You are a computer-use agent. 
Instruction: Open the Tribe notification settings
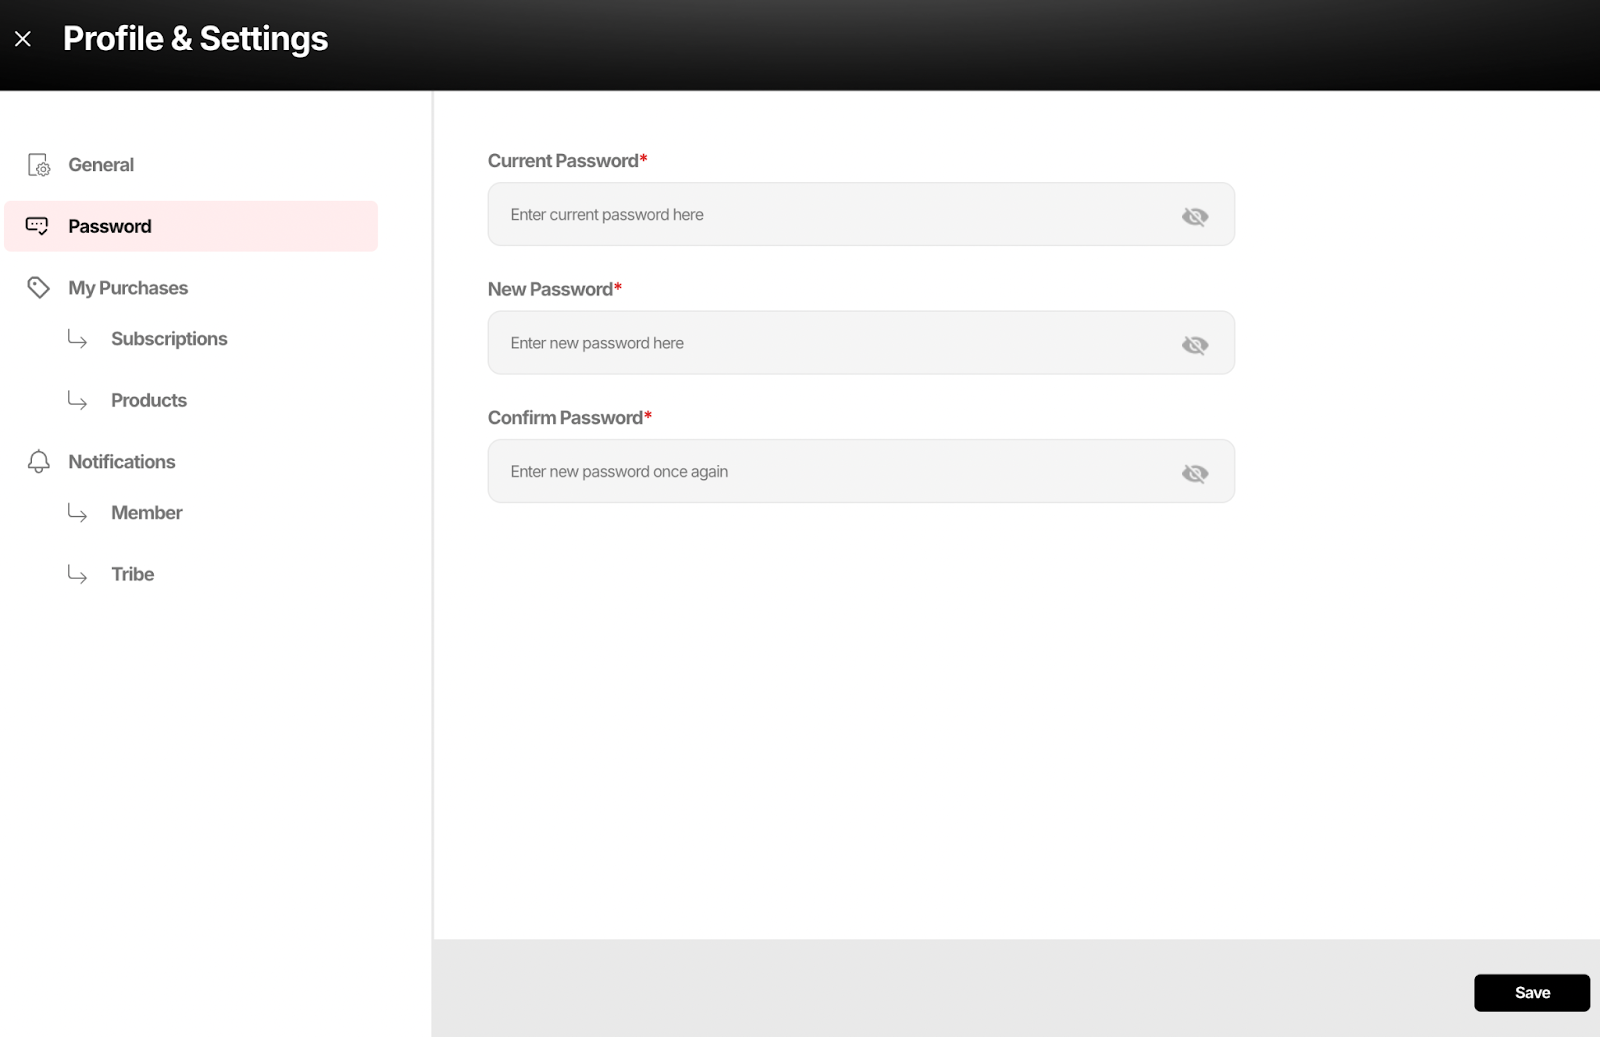pos(132,574)
